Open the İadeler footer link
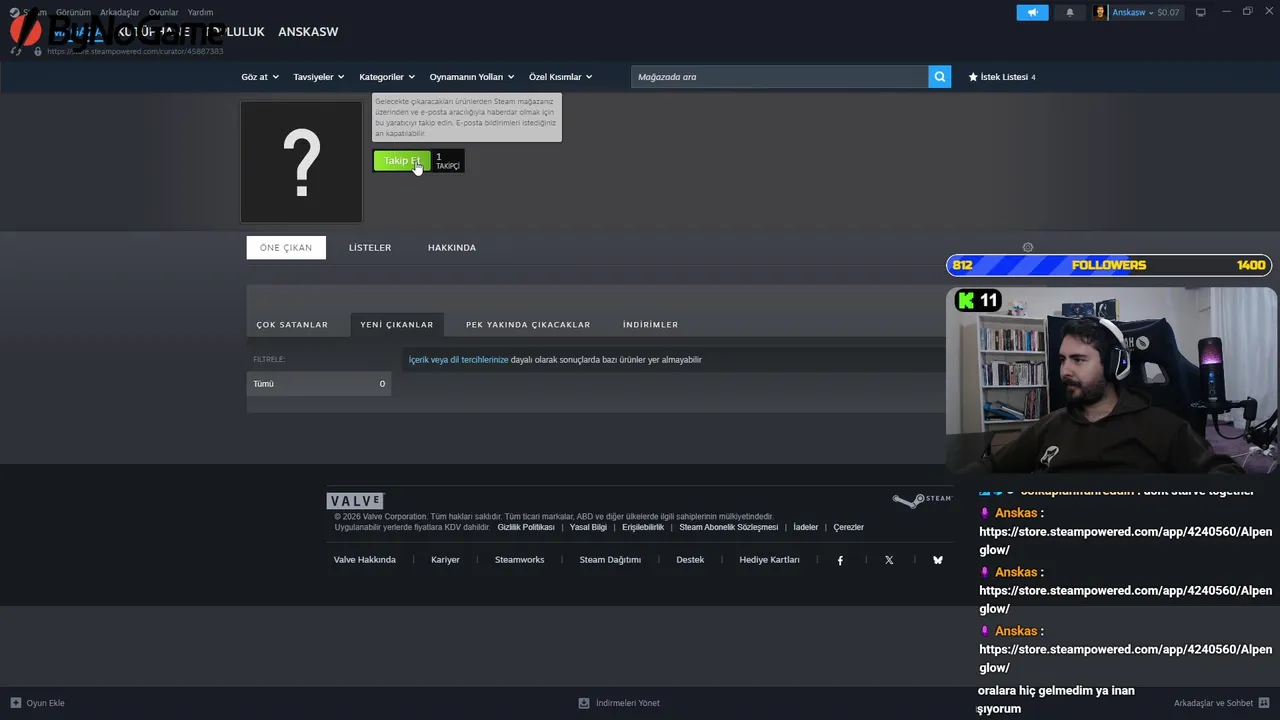This screenshot has height=720, width=1280. [x=806, y=527]
